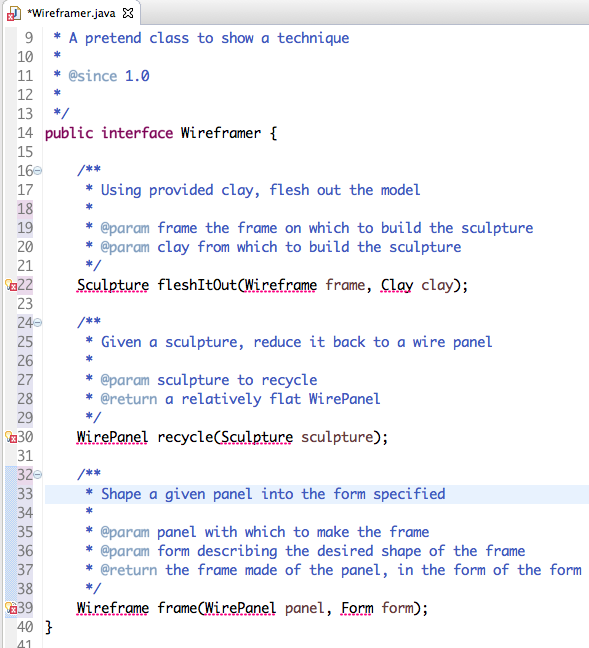This screenshot has height=648, width=589.
Task: Click the Java file icon on tab
Action: (x=14, y=14)
